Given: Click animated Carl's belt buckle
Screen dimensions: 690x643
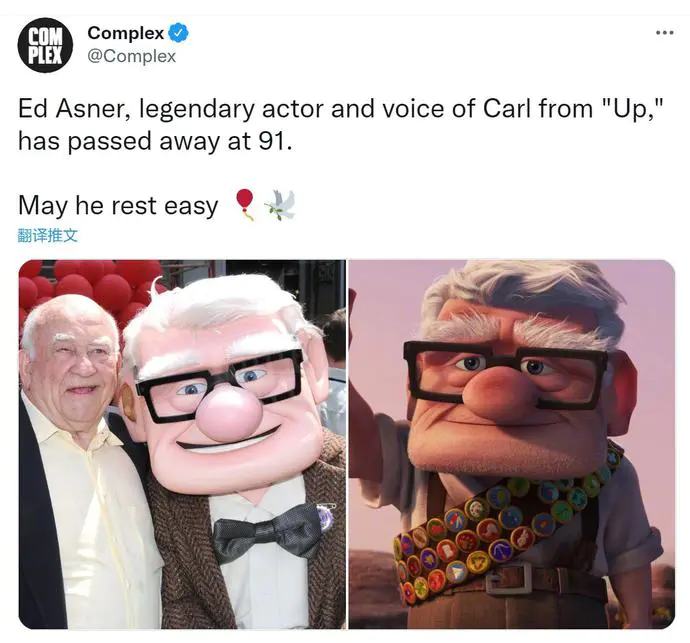Looking at the screenshot, I should [x=510, y=577].
